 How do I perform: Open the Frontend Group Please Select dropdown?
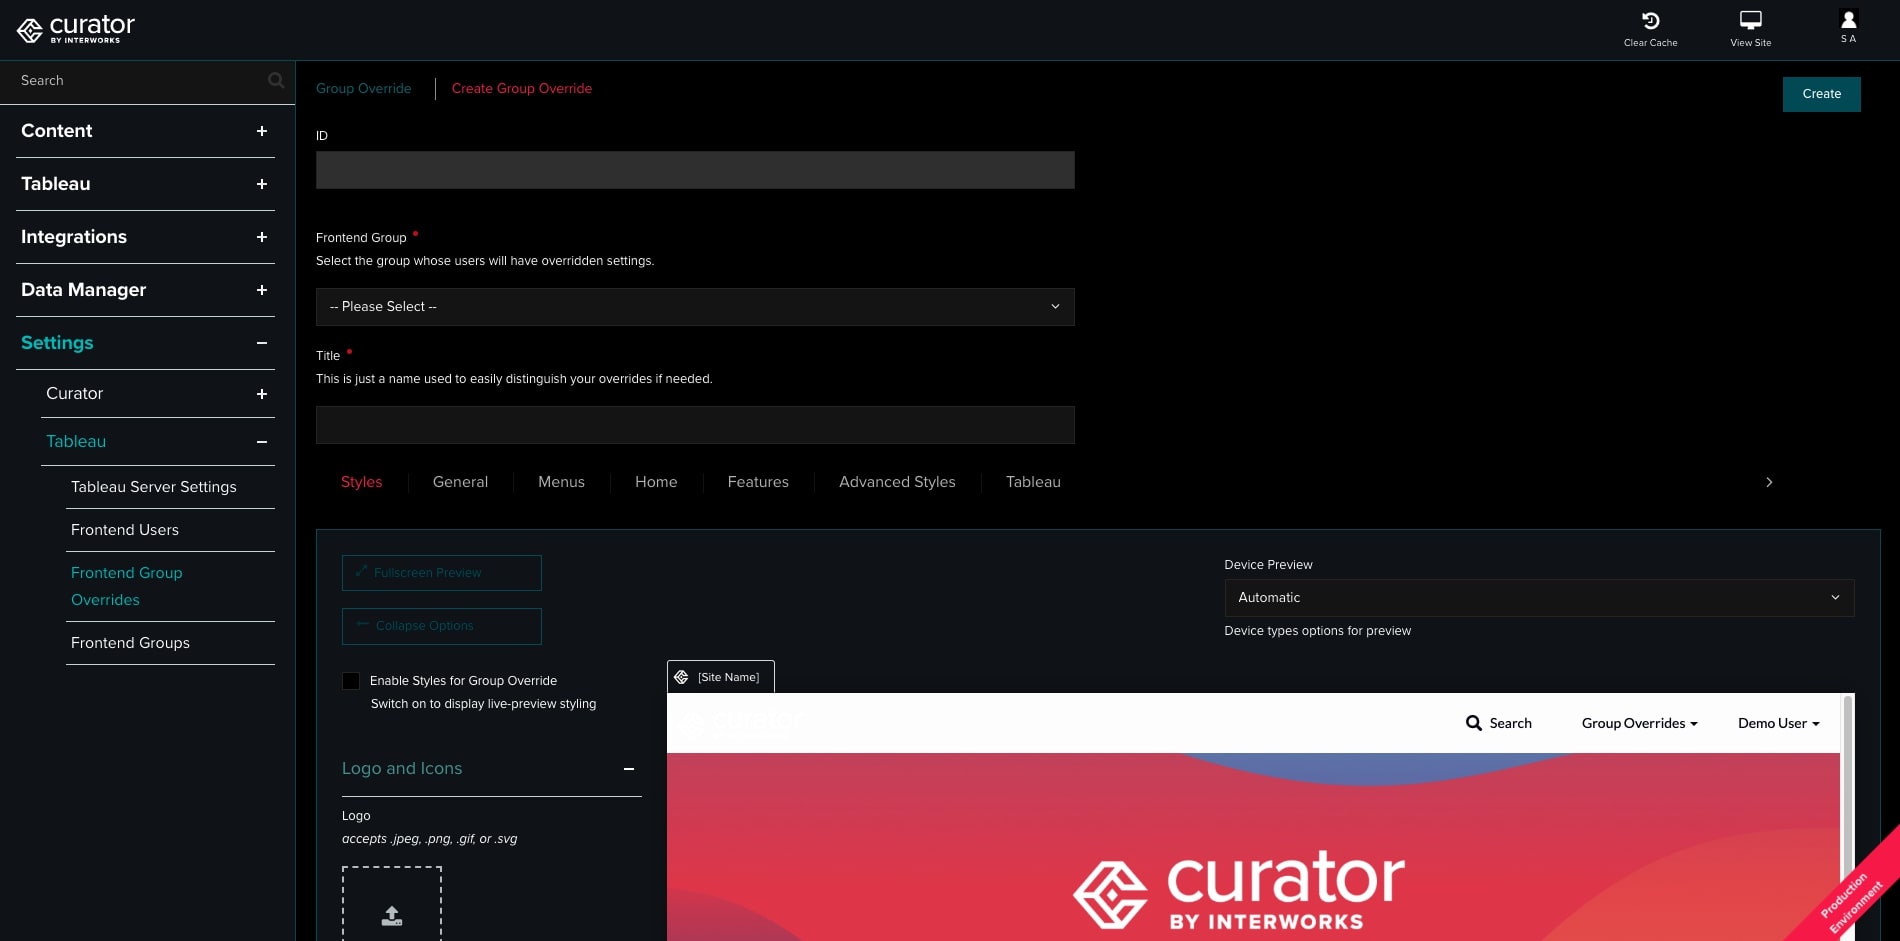[x=695, y=307]
